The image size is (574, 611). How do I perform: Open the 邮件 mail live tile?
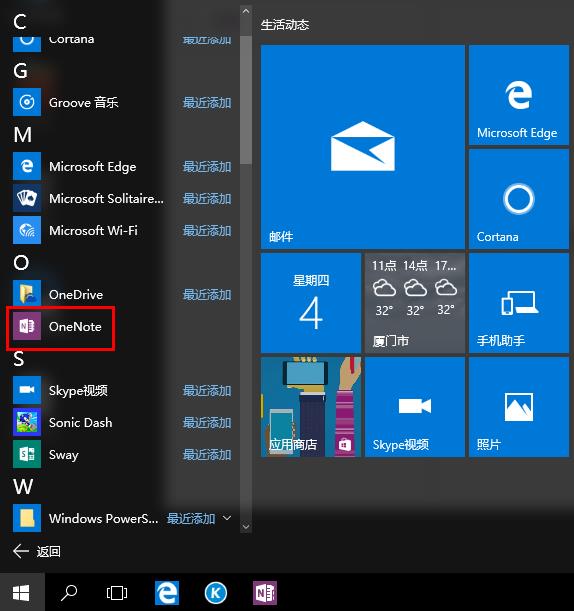(363, 147)
